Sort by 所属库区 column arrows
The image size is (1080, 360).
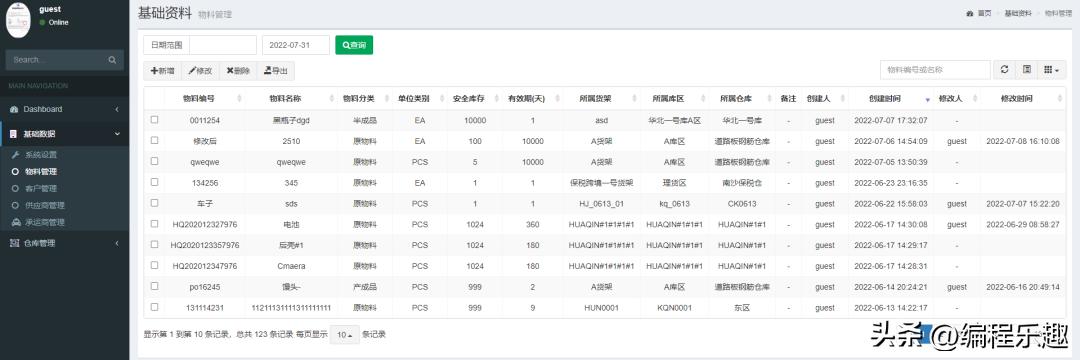[x=702, y=99]
